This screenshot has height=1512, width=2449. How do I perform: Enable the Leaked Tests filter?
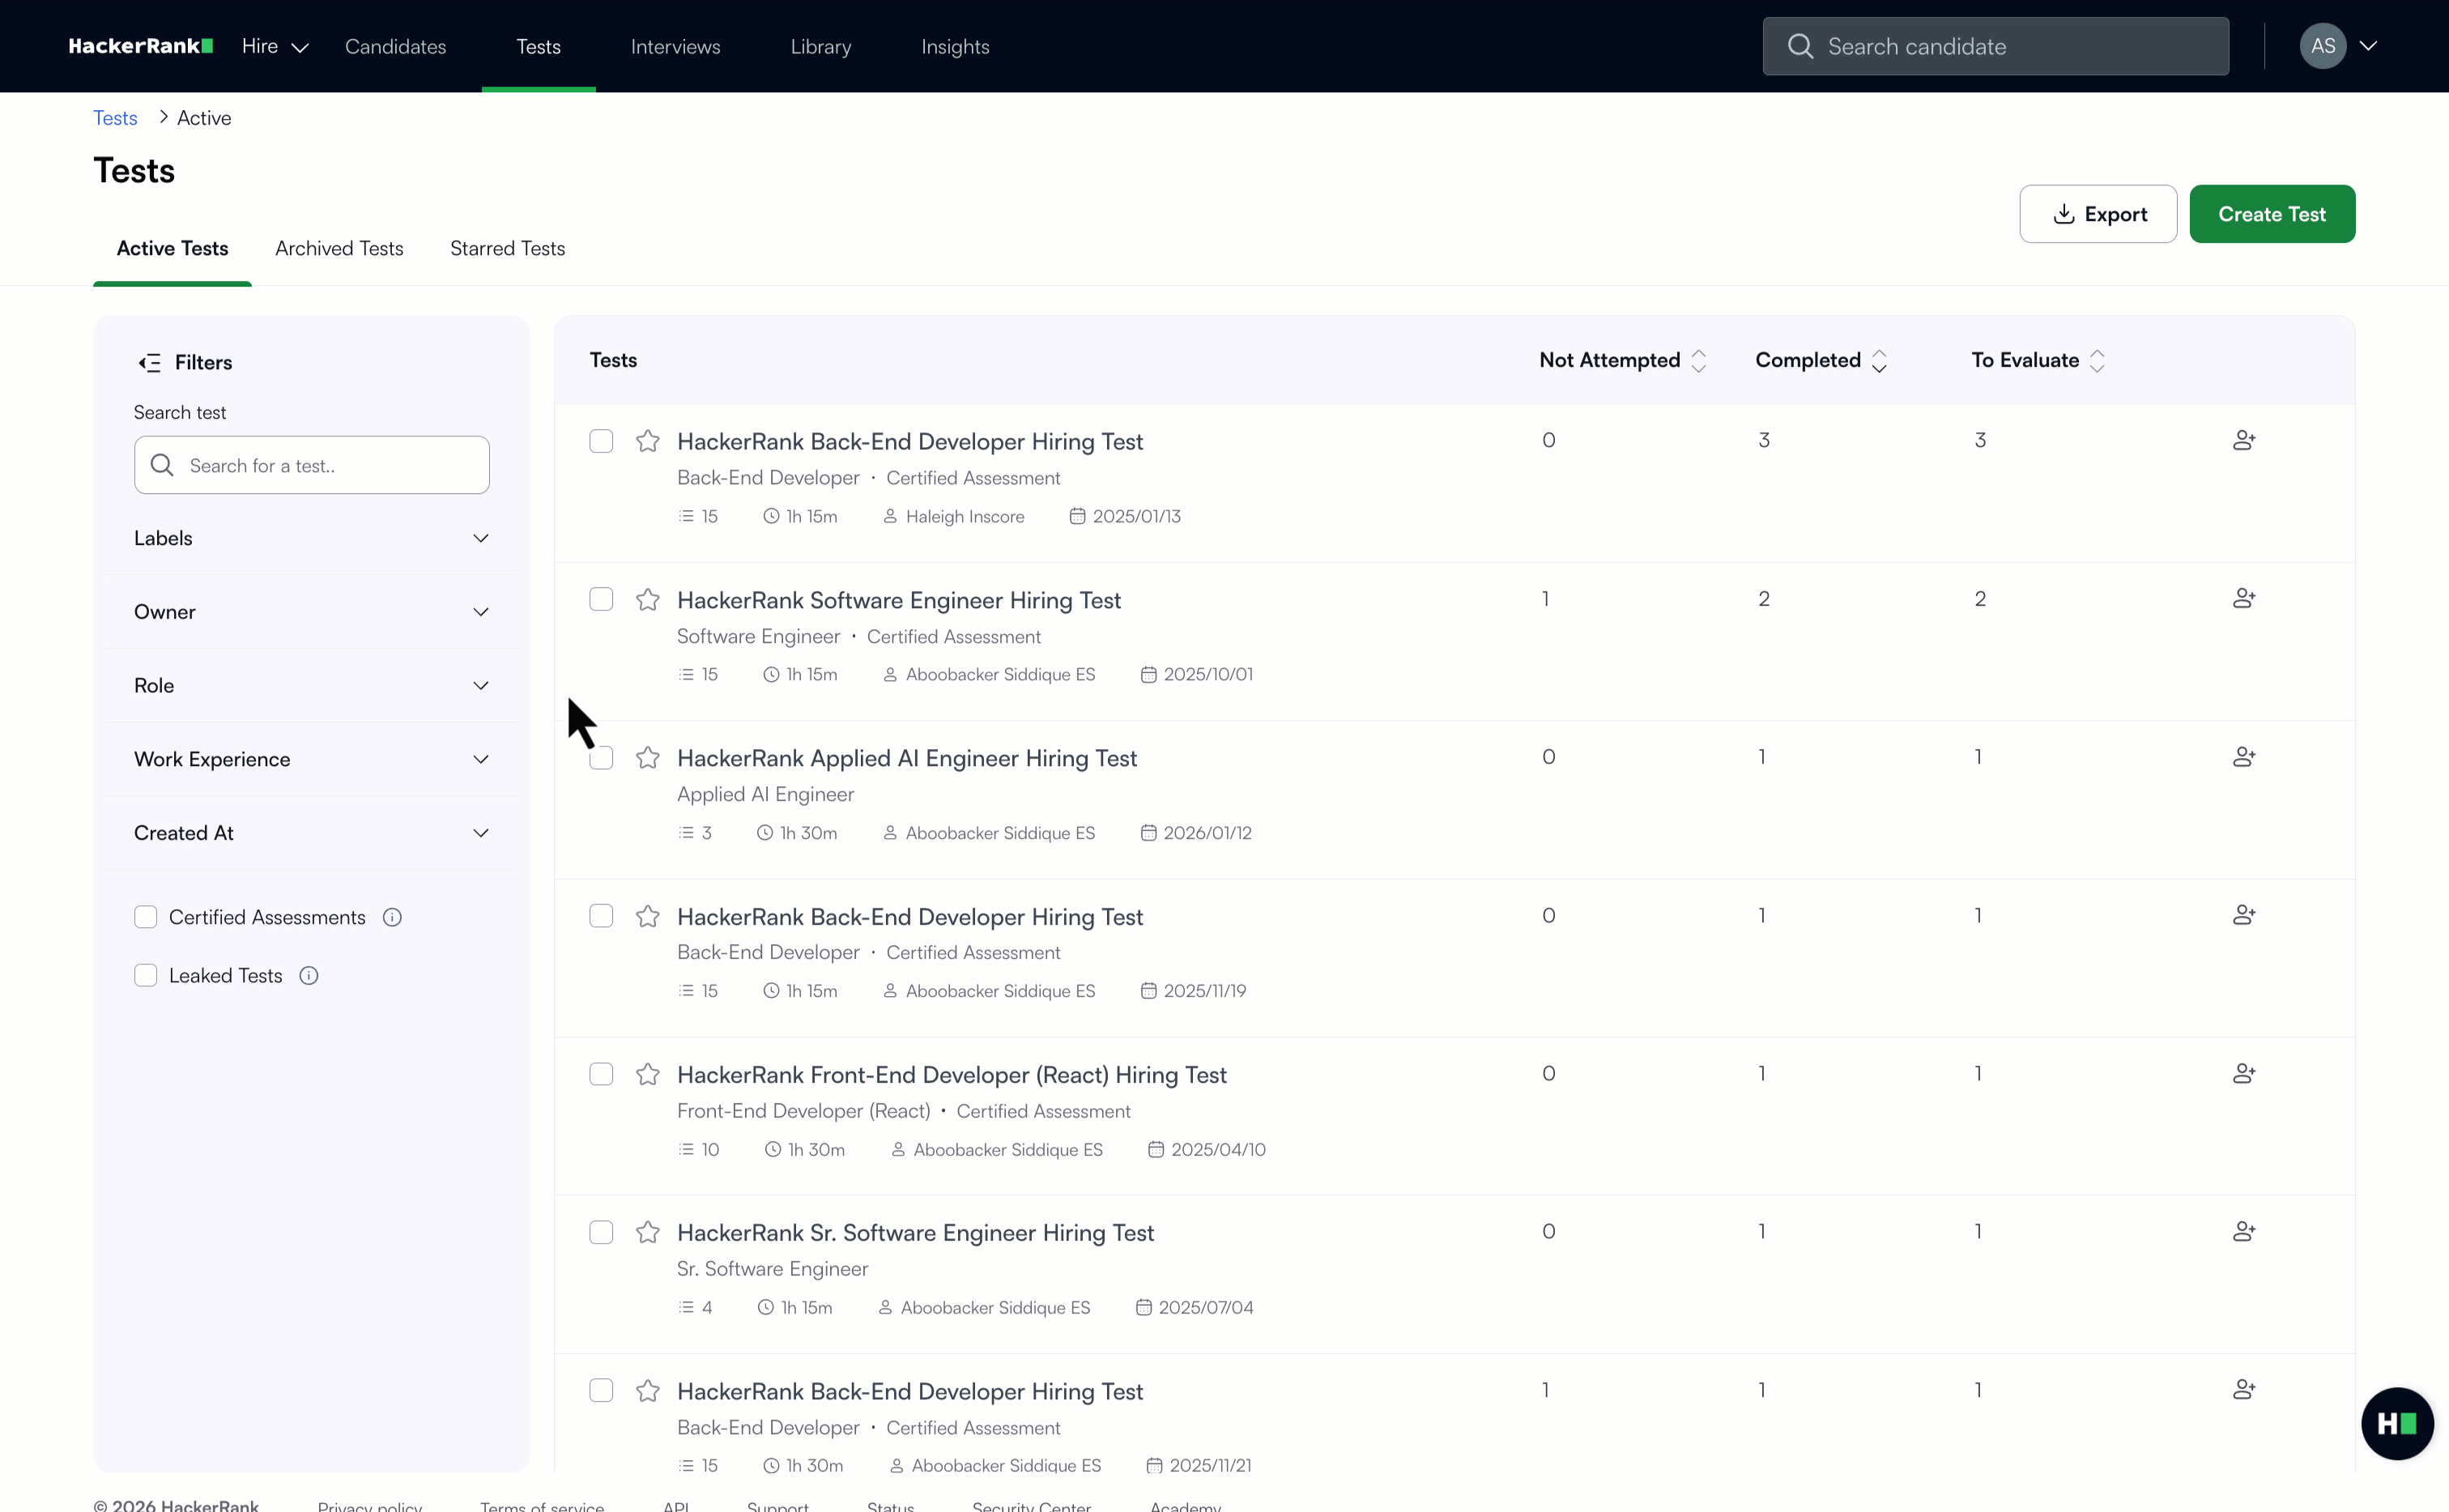pos(145,975)
